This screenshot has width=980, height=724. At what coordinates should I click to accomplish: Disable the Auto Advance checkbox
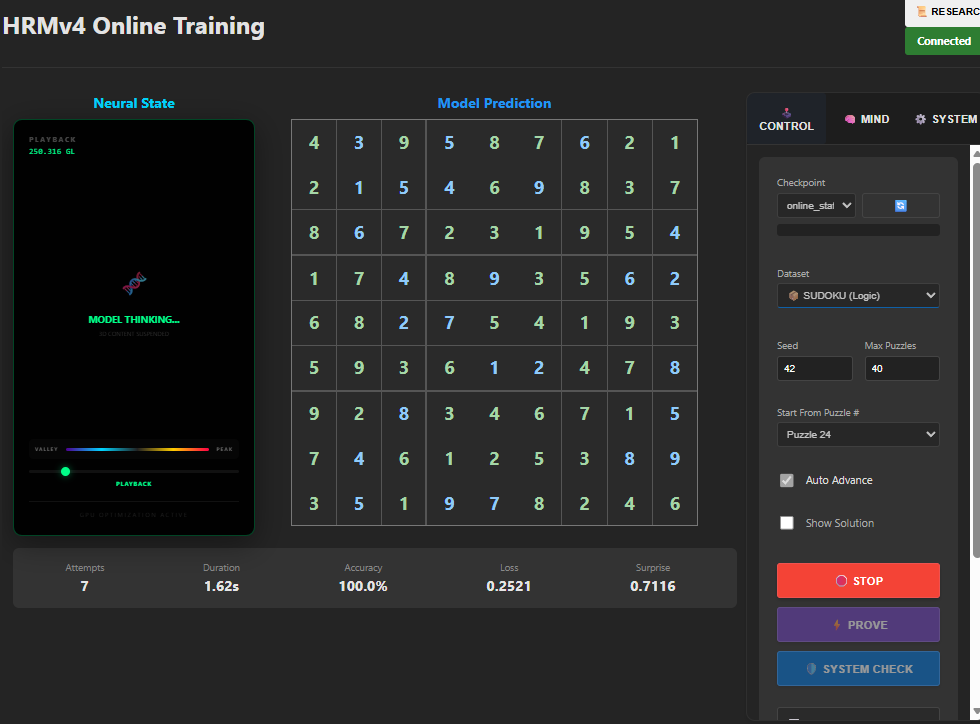click(787, 480)
